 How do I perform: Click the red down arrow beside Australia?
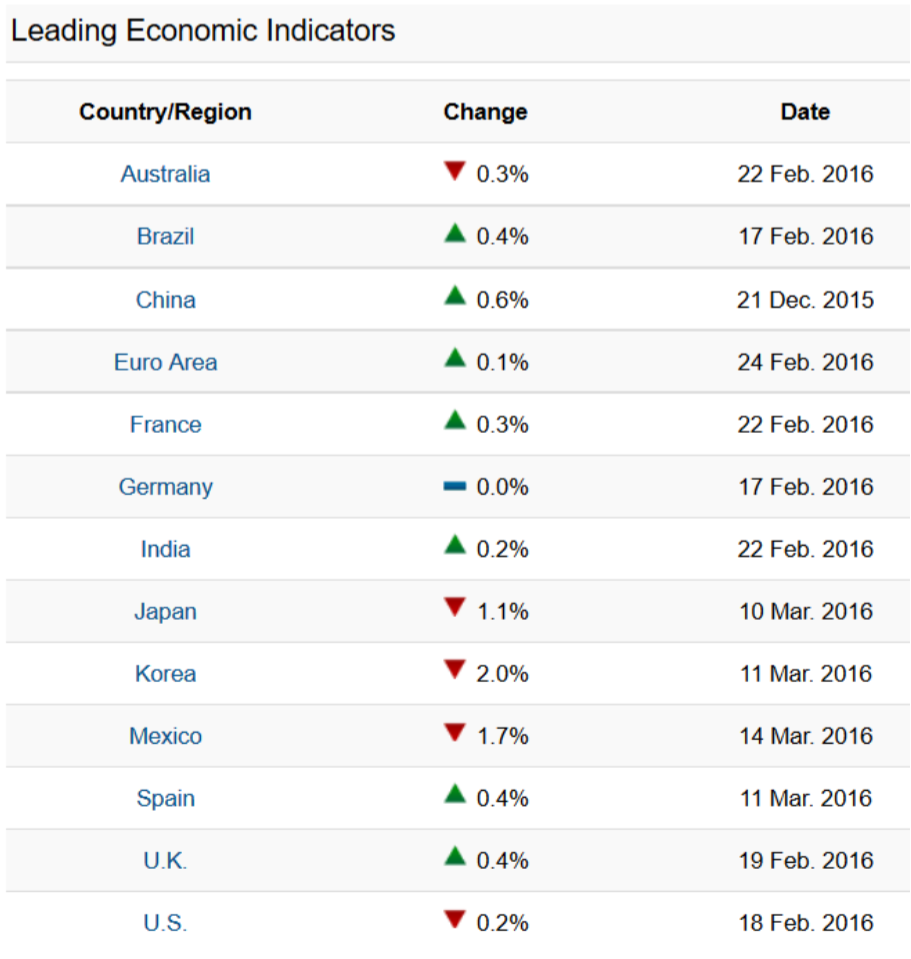(x=454, y=171)
